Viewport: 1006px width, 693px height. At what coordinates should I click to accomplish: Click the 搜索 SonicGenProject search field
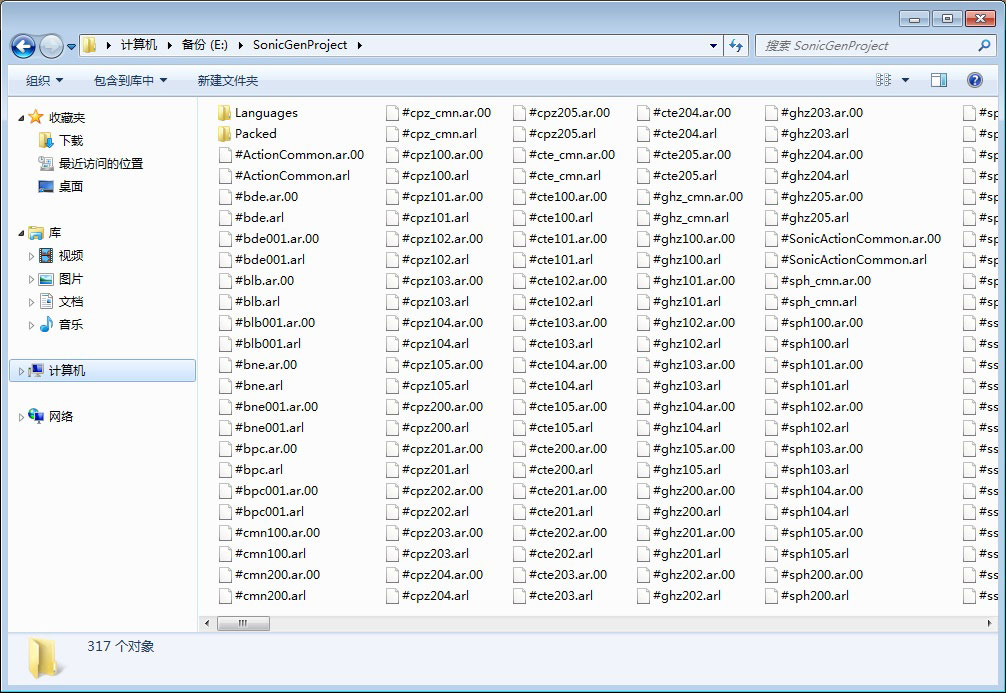click(865, 46)
